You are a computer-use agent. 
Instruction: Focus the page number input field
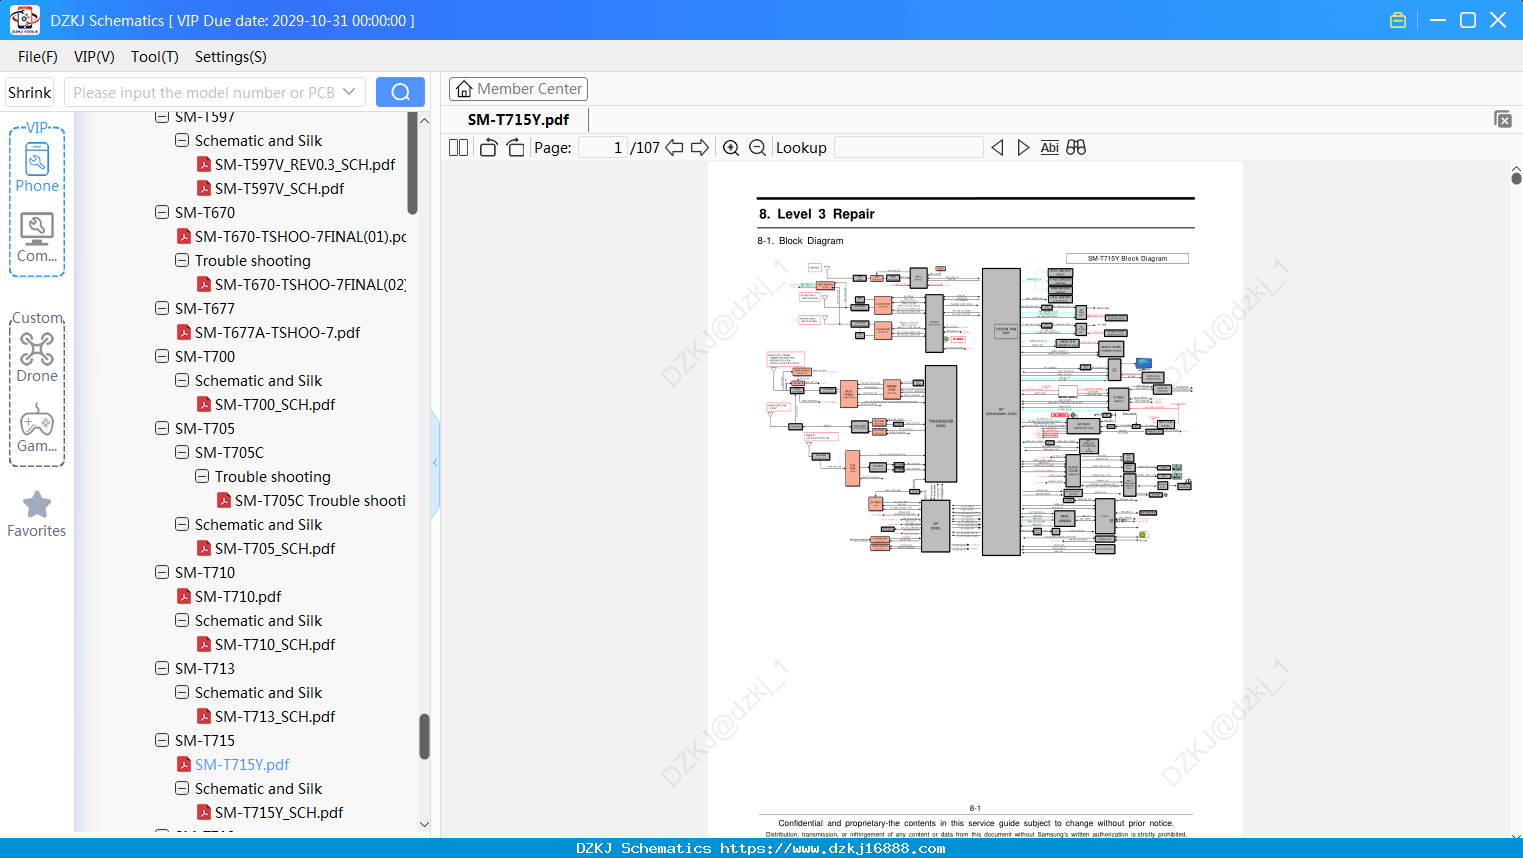click(x=603, y=148)
